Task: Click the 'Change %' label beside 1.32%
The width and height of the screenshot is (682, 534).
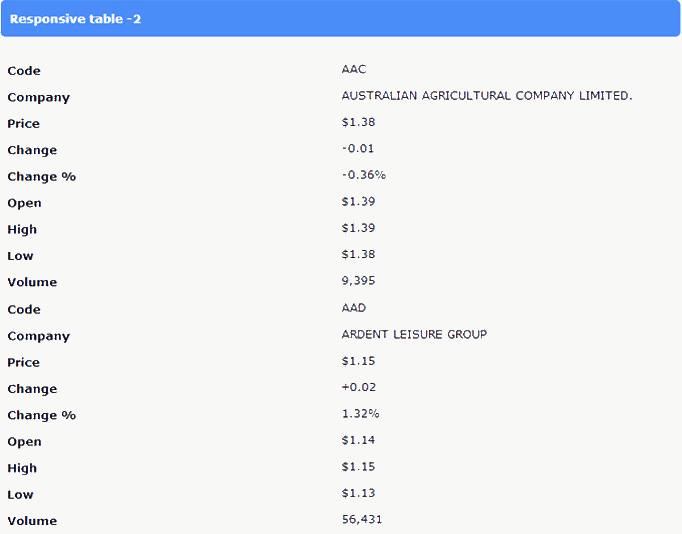Action: [42, 416]
